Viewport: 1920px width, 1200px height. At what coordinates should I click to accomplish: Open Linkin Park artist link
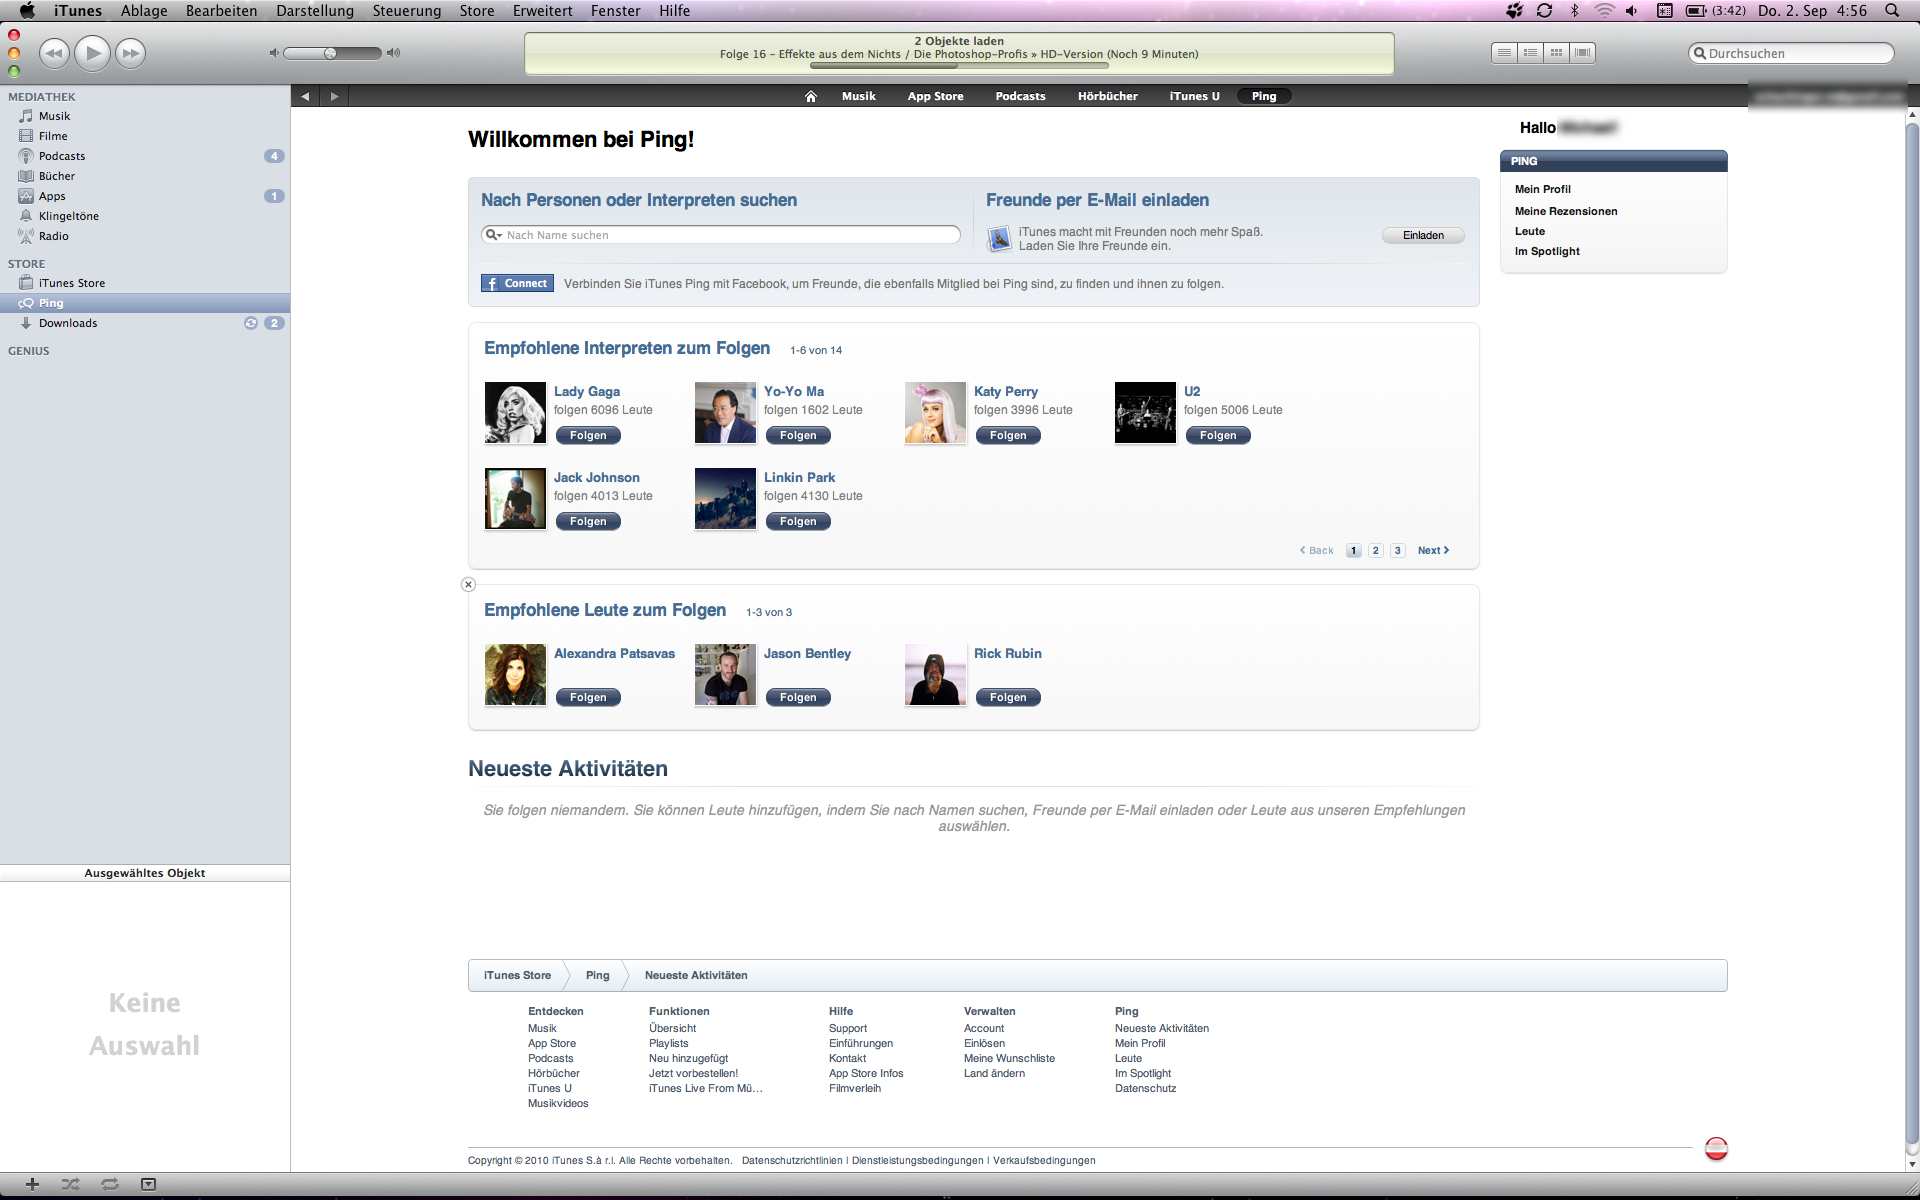pyautogui.click(x=799, y=478)
